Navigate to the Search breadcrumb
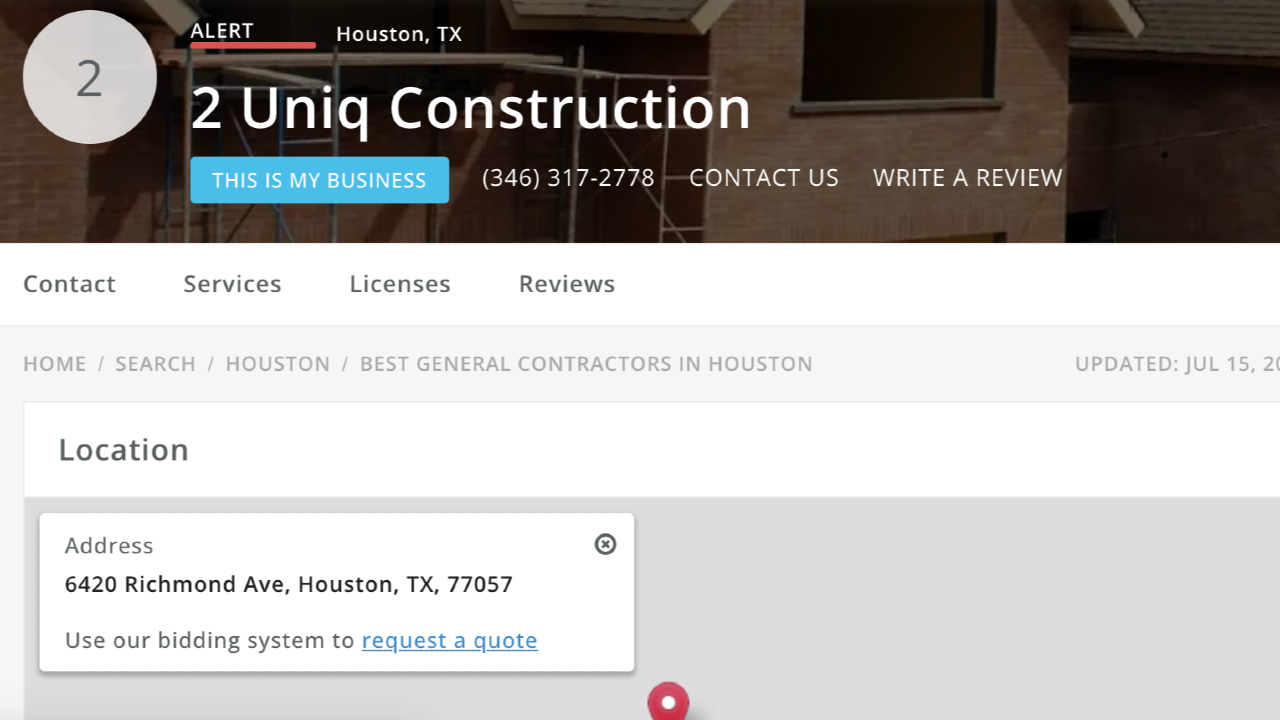1280x720 pixels. point(156,364)
